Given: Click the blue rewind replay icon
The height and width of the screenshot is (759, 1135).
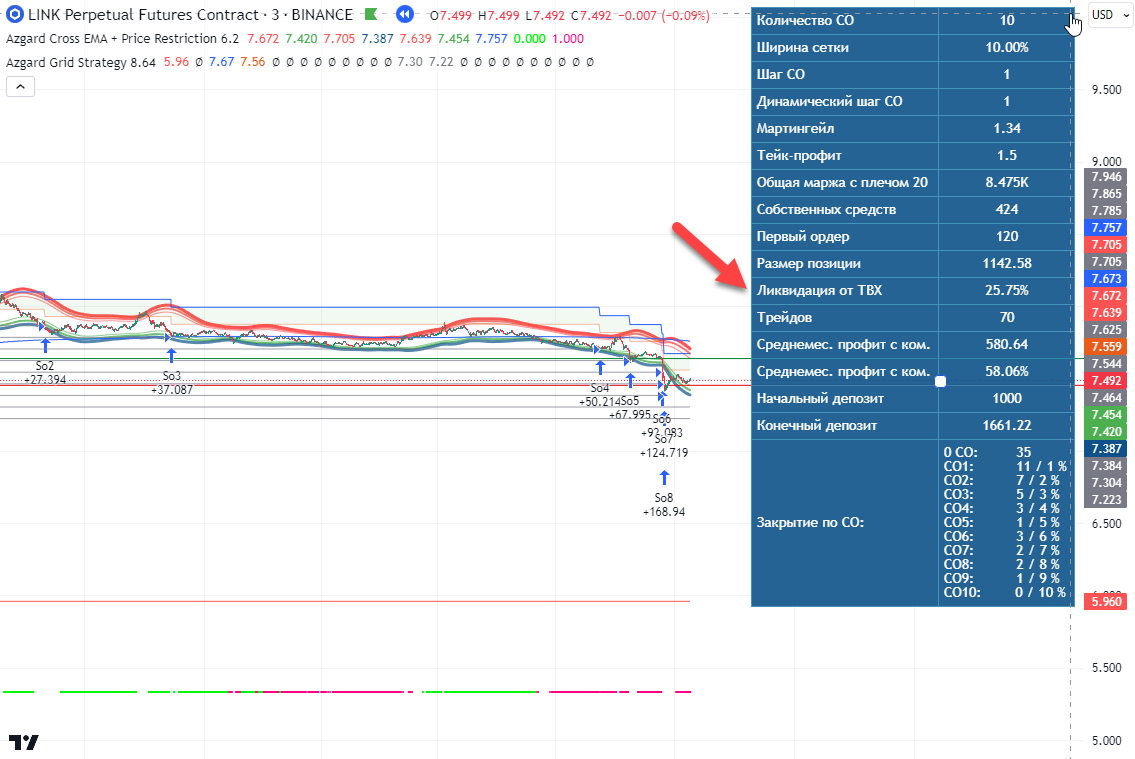Looking at the screenshot, I should [x=405, y=14].
